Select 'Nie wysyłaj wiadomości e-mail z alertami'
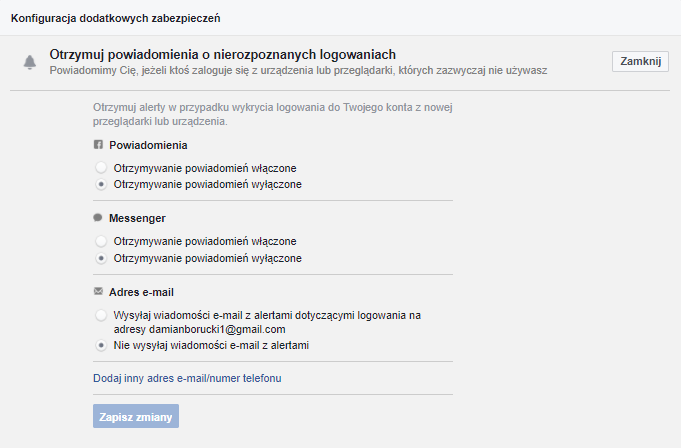The width and height of the screenshot is (681, 448). point(101,346)
